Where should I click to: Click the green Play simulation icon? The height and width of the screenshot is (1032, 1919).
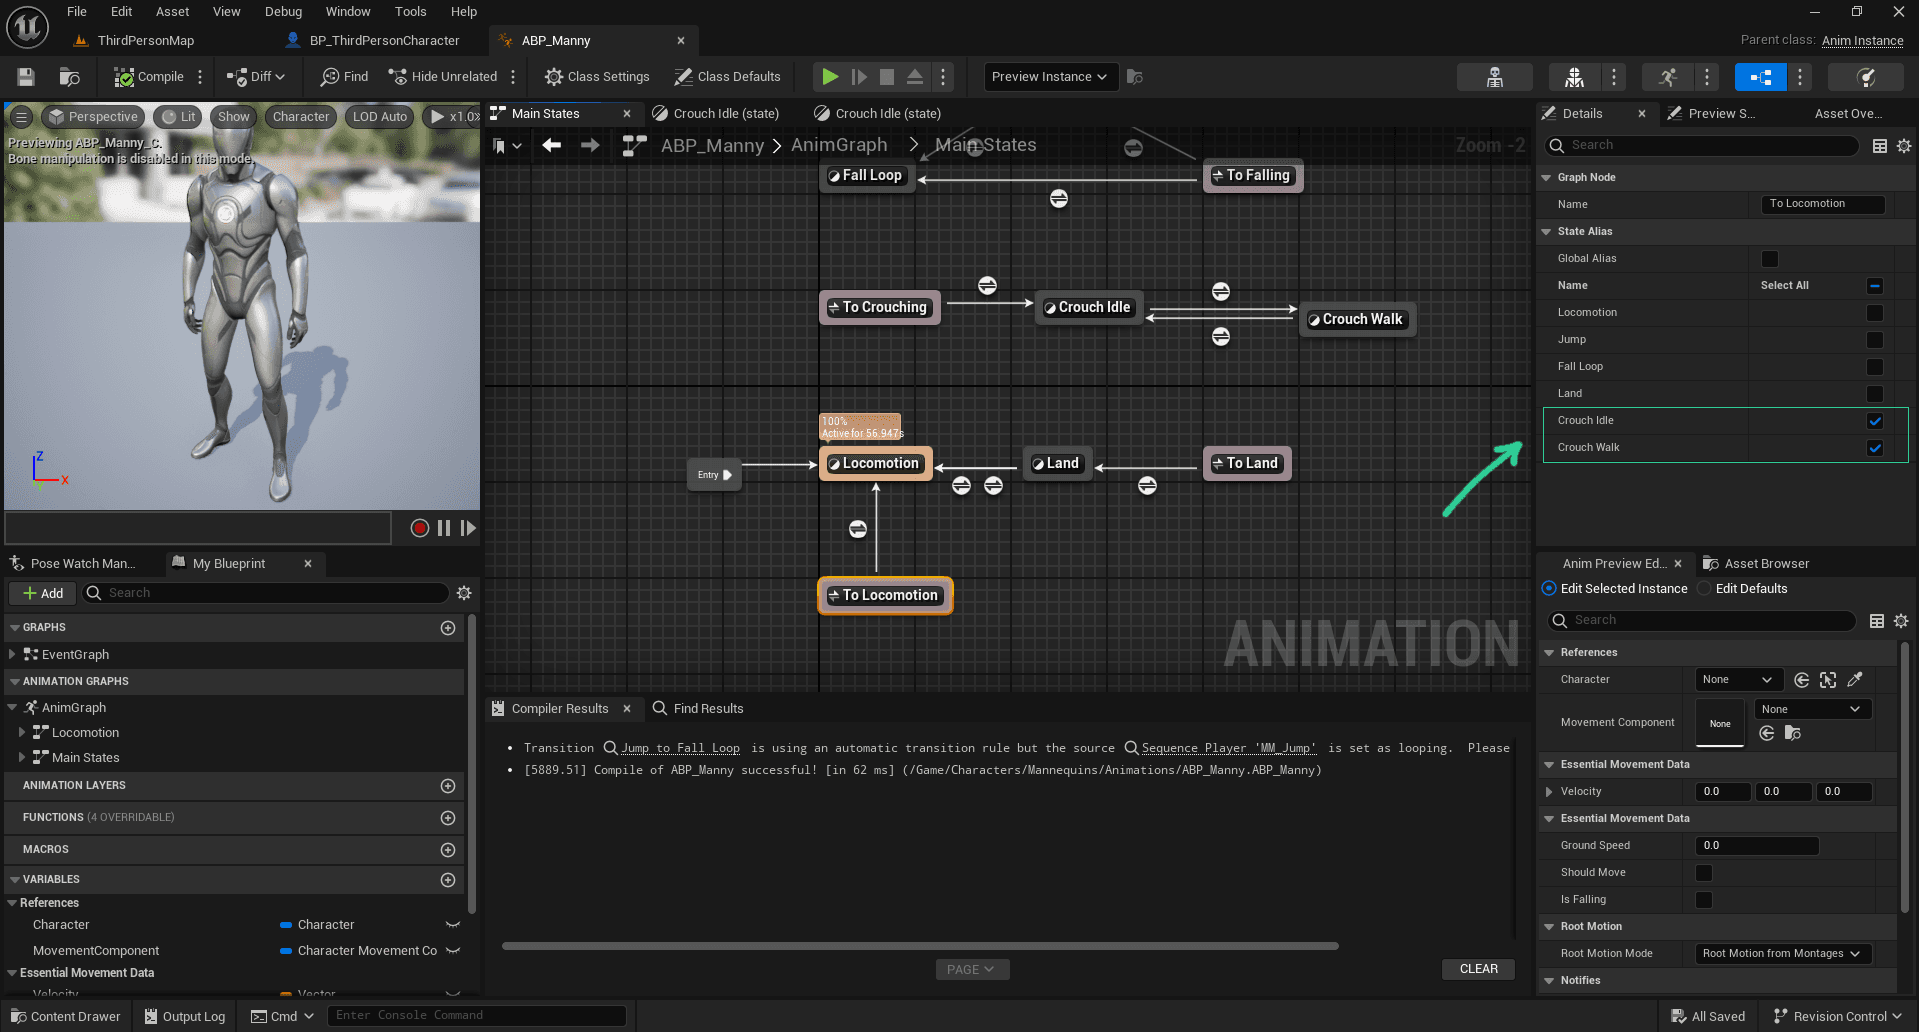(830, 77)
